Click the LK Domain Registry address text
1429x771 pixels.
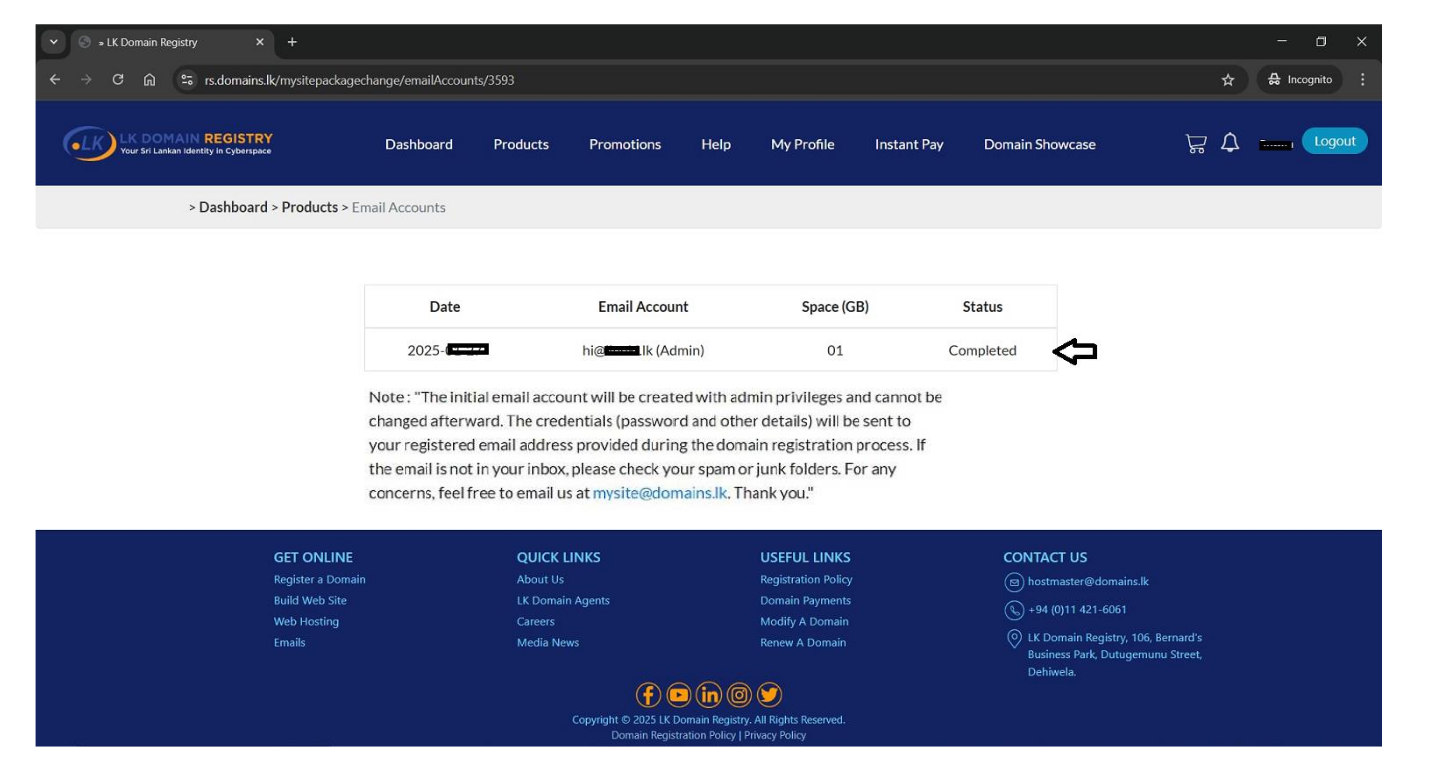tap(1115, 654)
